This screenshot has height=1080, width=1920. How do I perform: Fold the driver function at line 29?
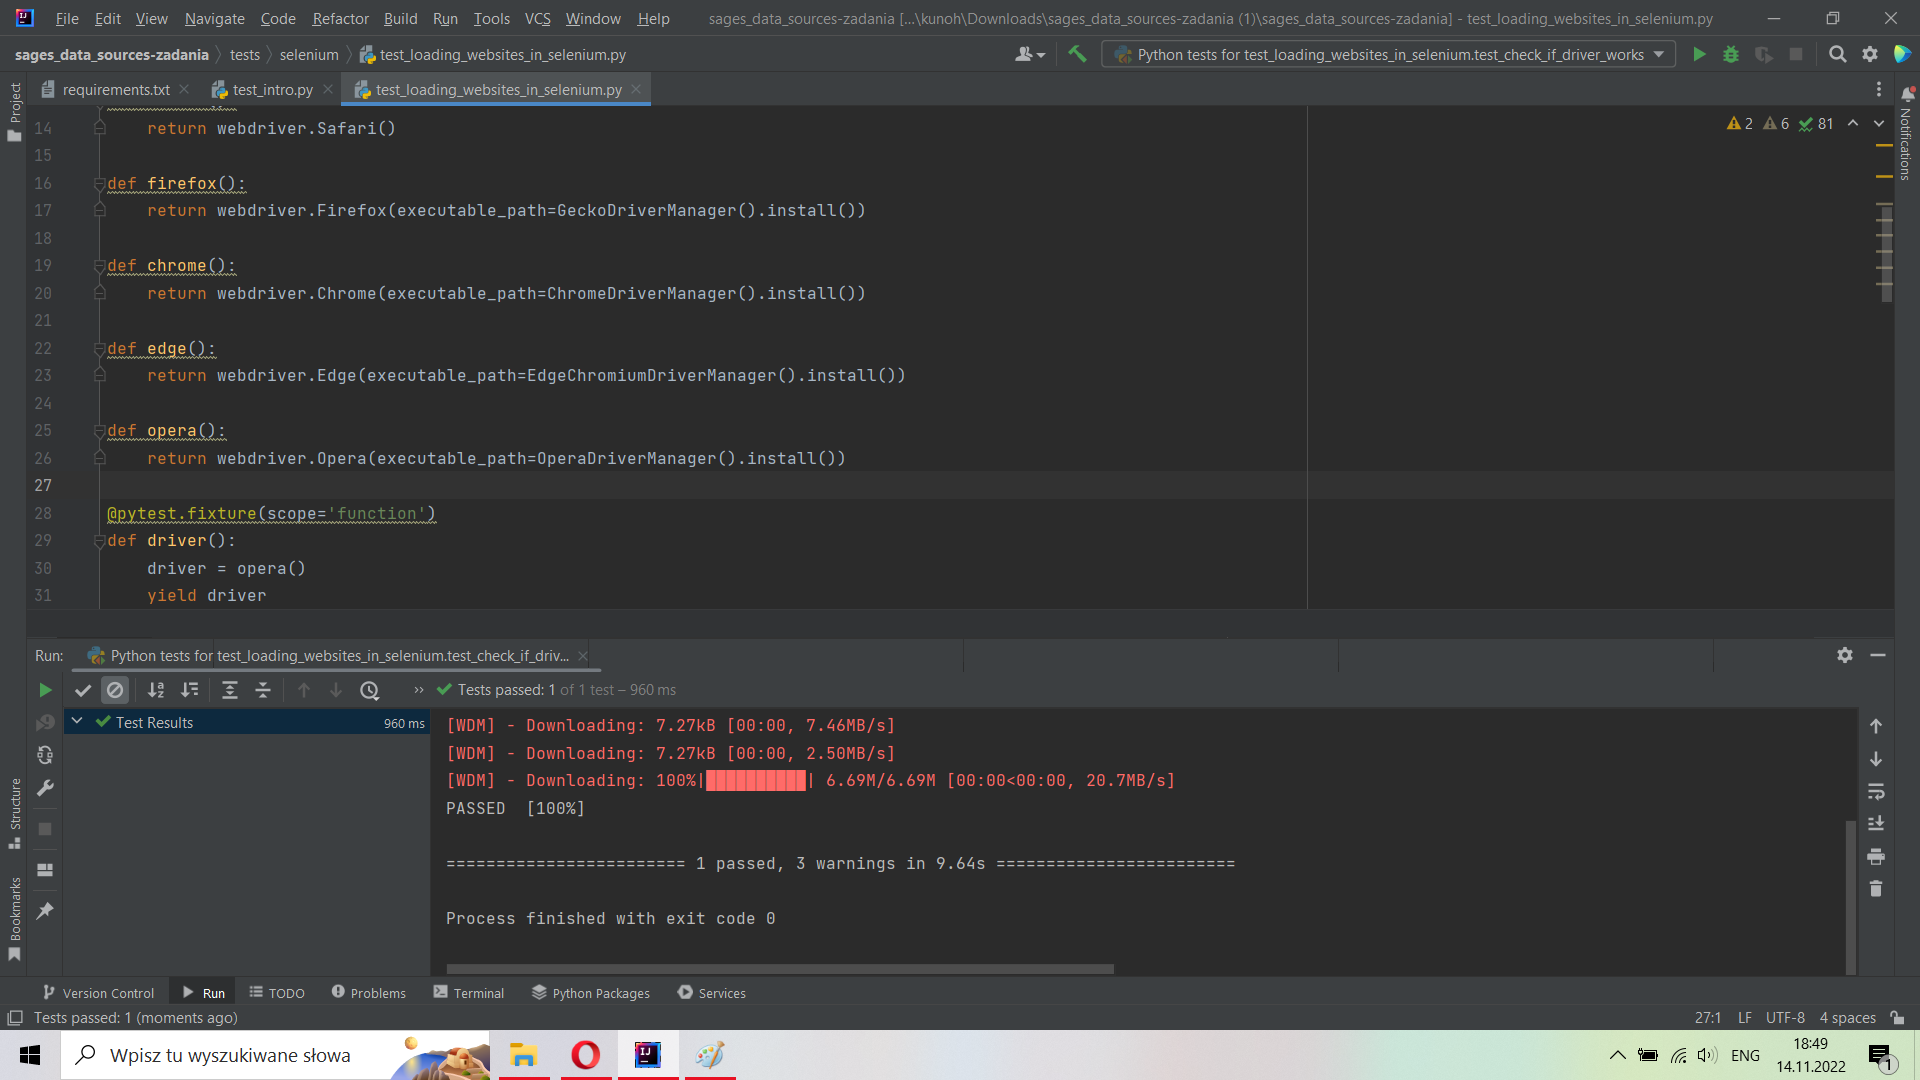coord(99,541)
